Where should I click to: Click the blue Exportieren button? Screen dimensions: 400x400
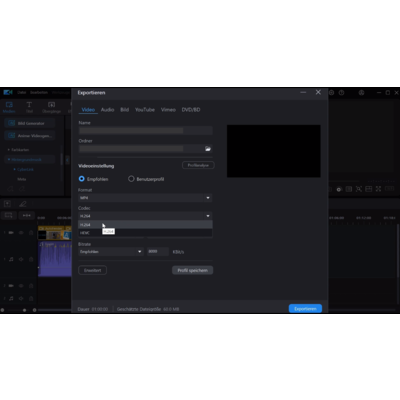coord(305,309)
